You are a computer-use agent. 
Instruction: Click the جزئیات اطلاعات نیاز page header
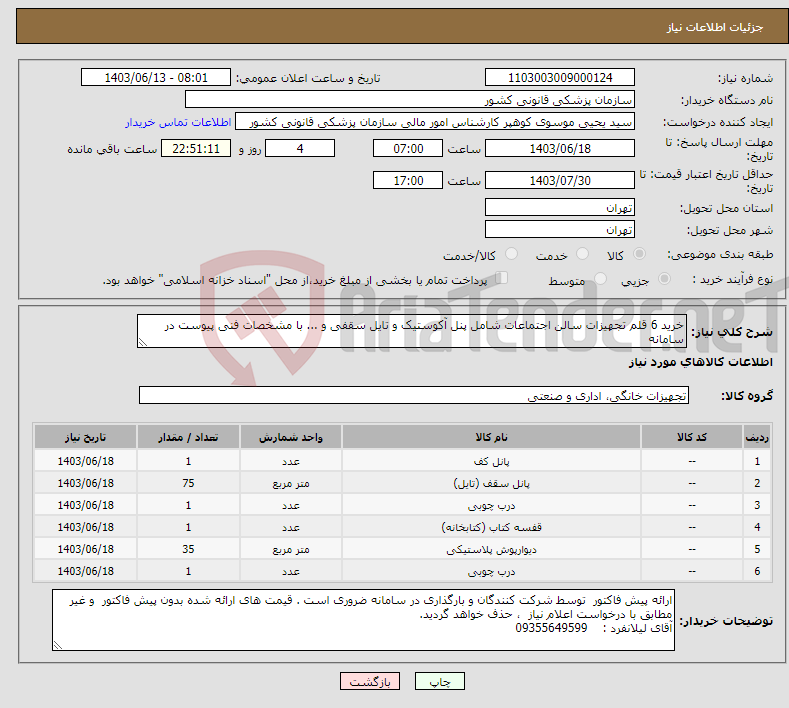tap(715, 27)
